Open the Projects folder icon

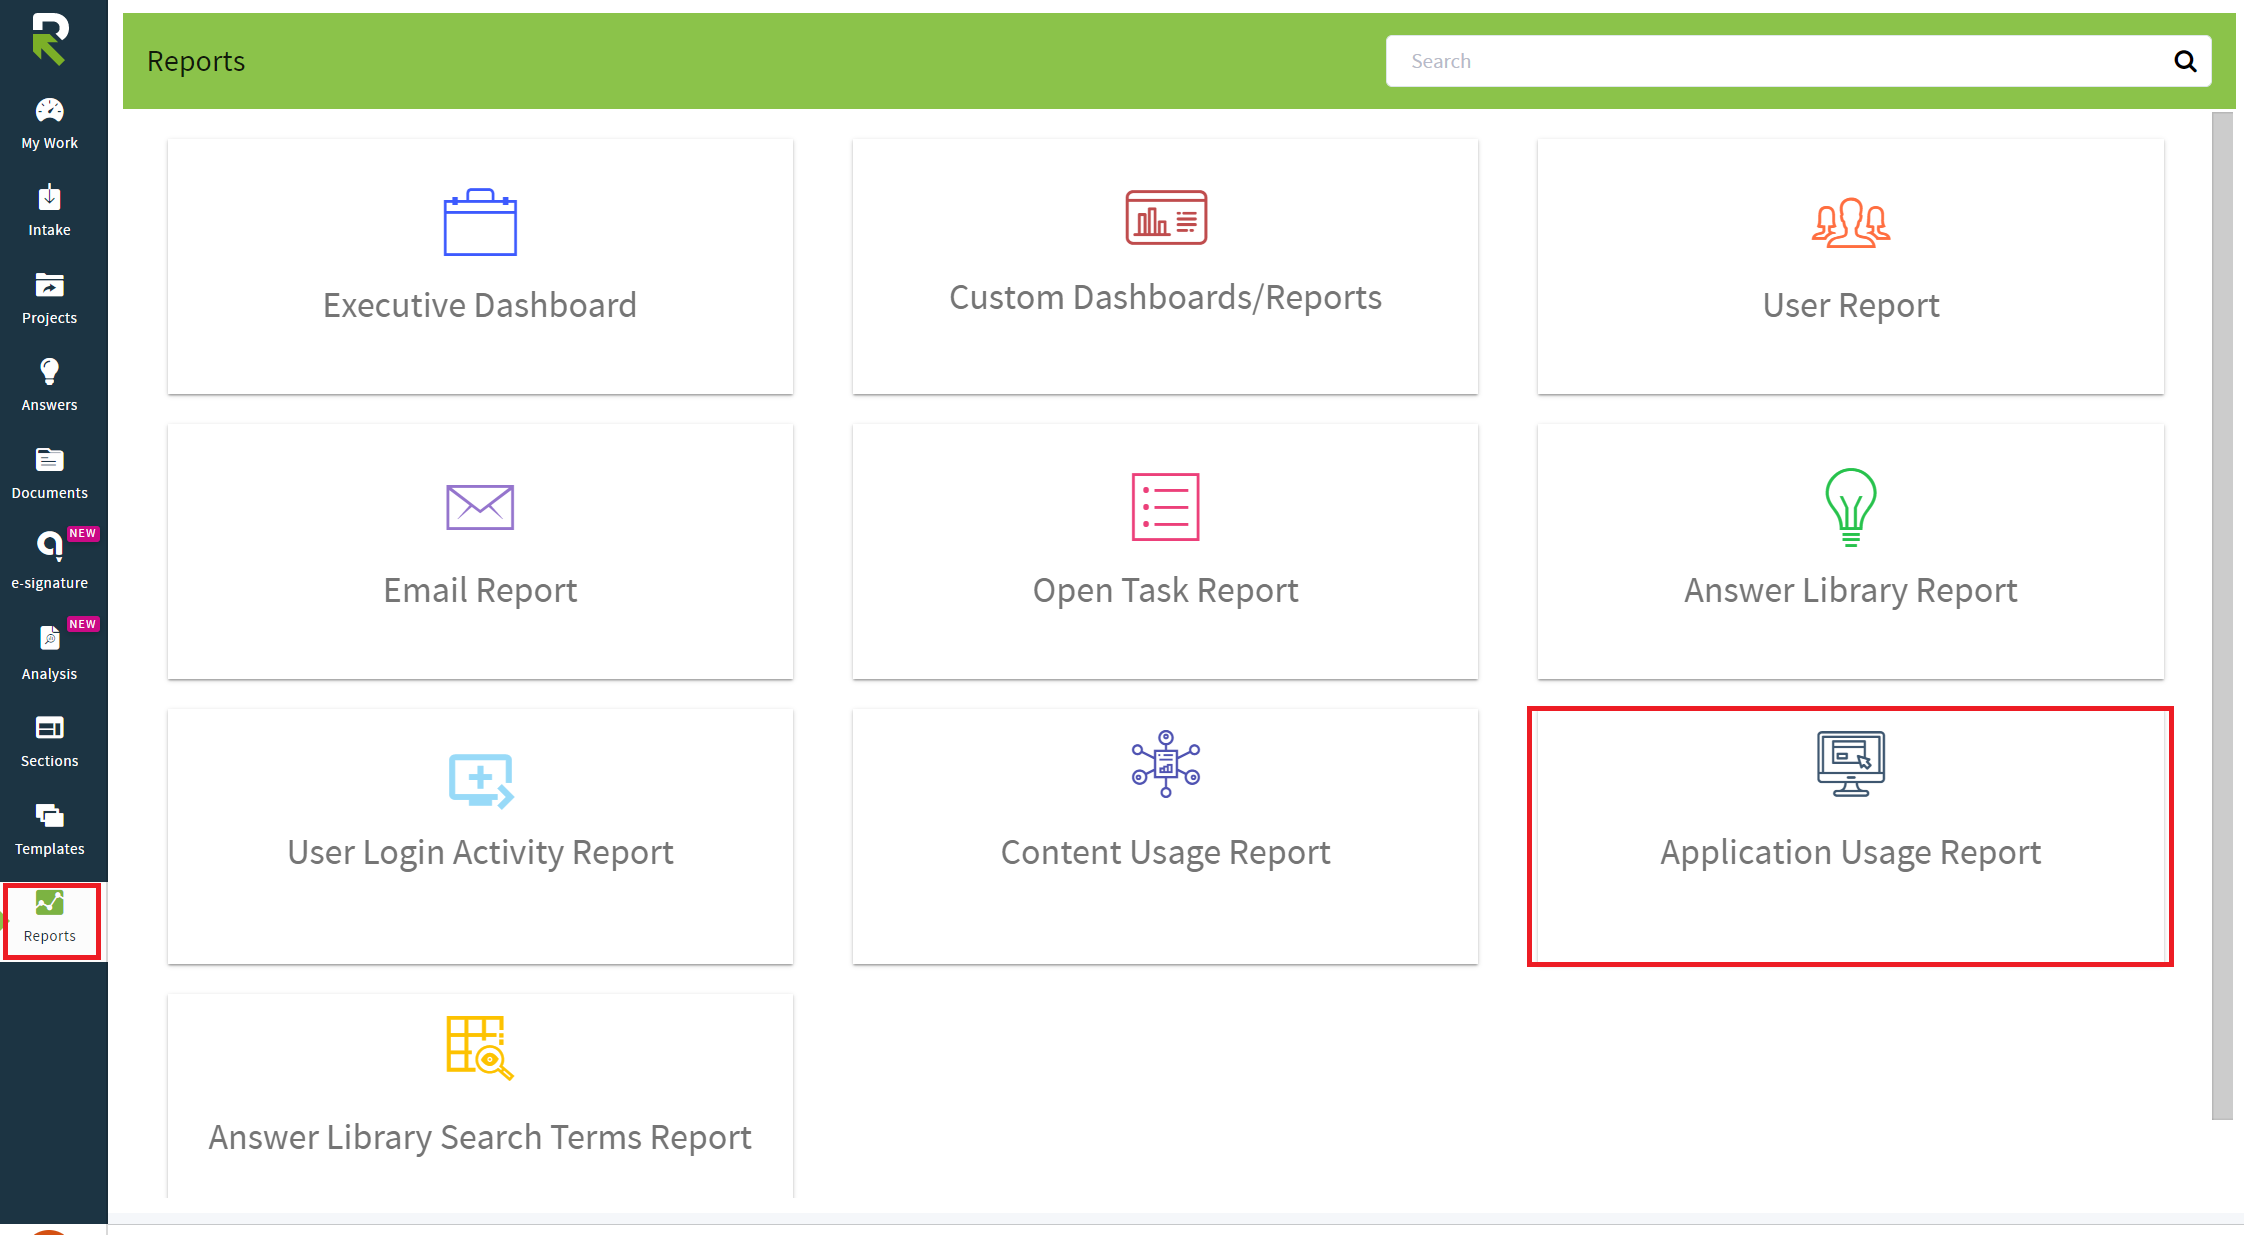point(50,285)
